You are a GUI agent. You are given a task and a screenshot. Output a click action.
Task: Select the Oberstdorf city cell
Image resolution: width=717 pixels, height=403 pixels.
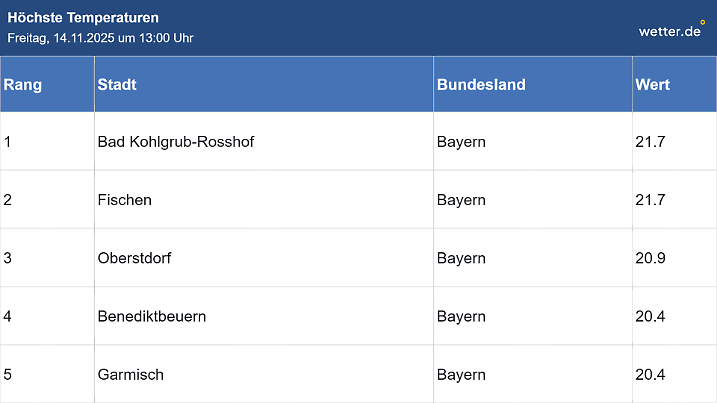(x=135, y=258)
